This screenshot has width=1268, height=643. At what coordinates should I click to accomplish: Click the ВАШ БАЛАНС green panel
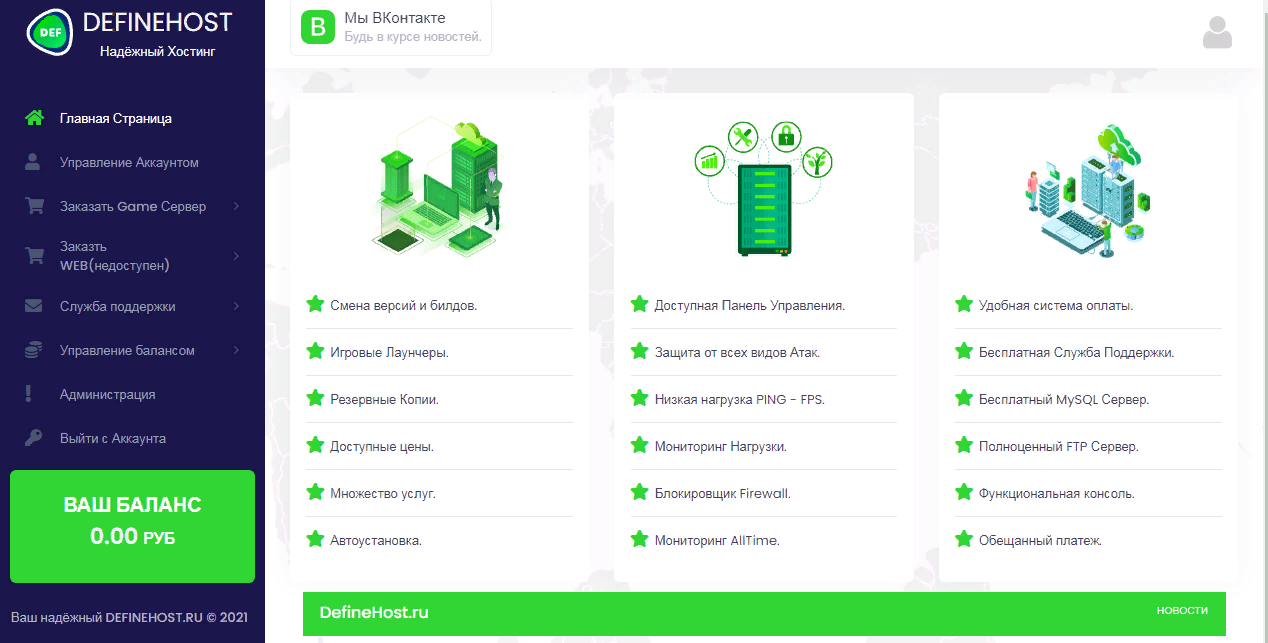pyautogui.click(x=132, y=527)
